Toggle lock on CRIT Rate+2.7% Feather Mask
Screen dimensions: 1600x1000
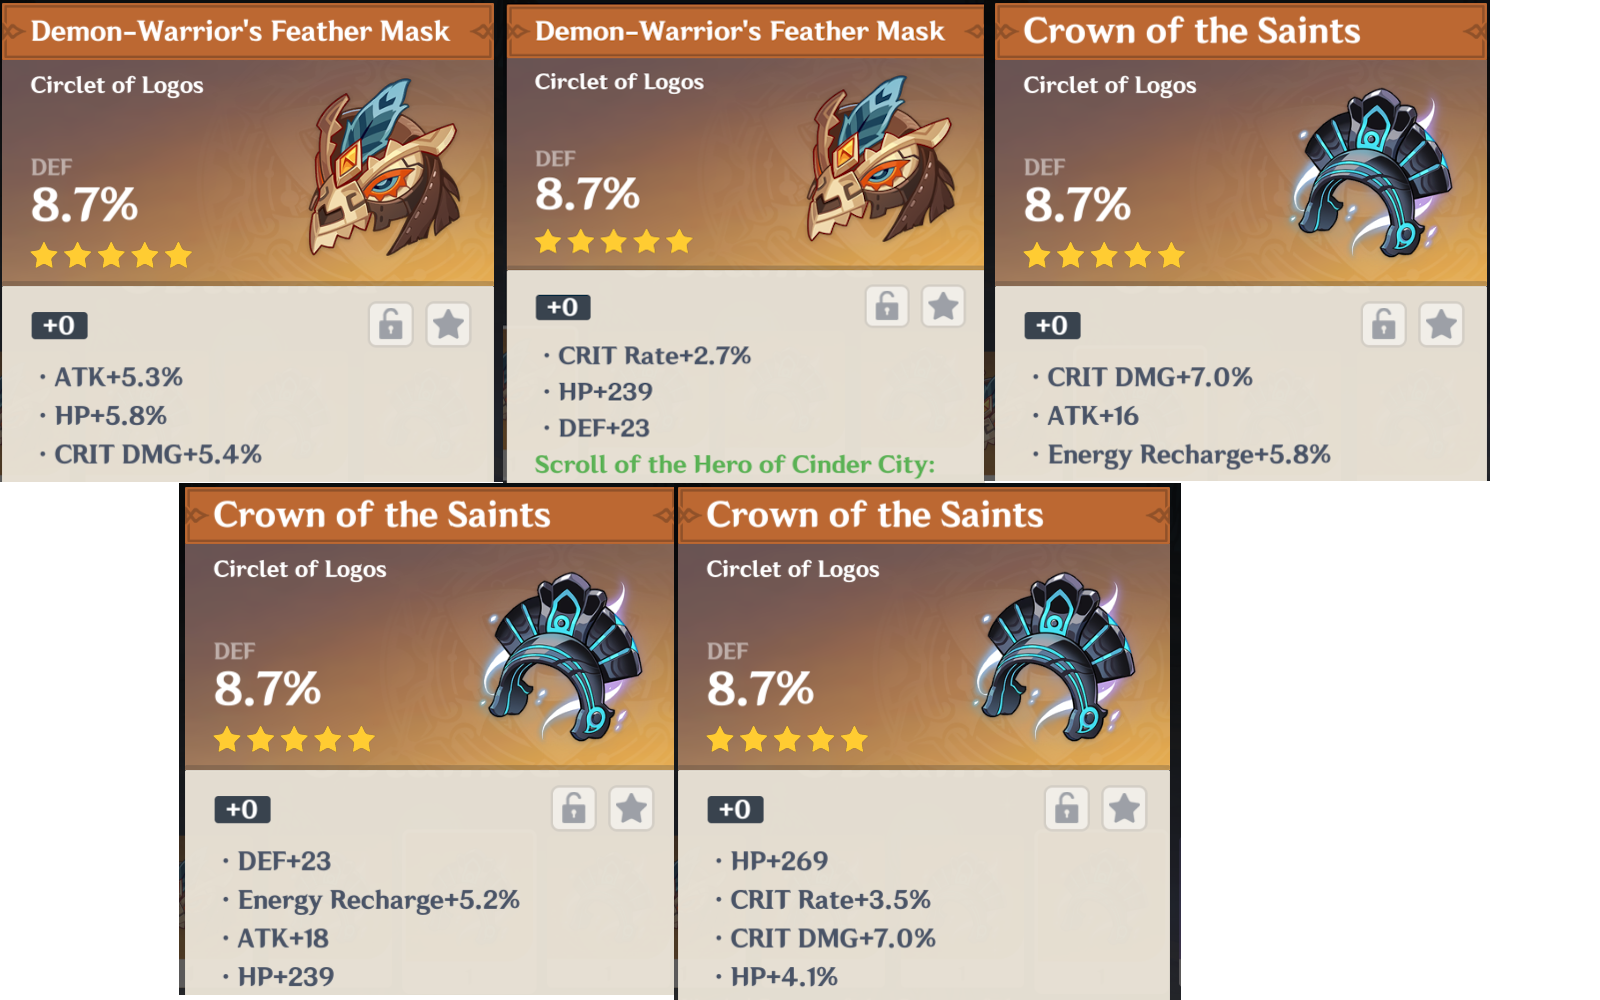click(x=887, y=306)
